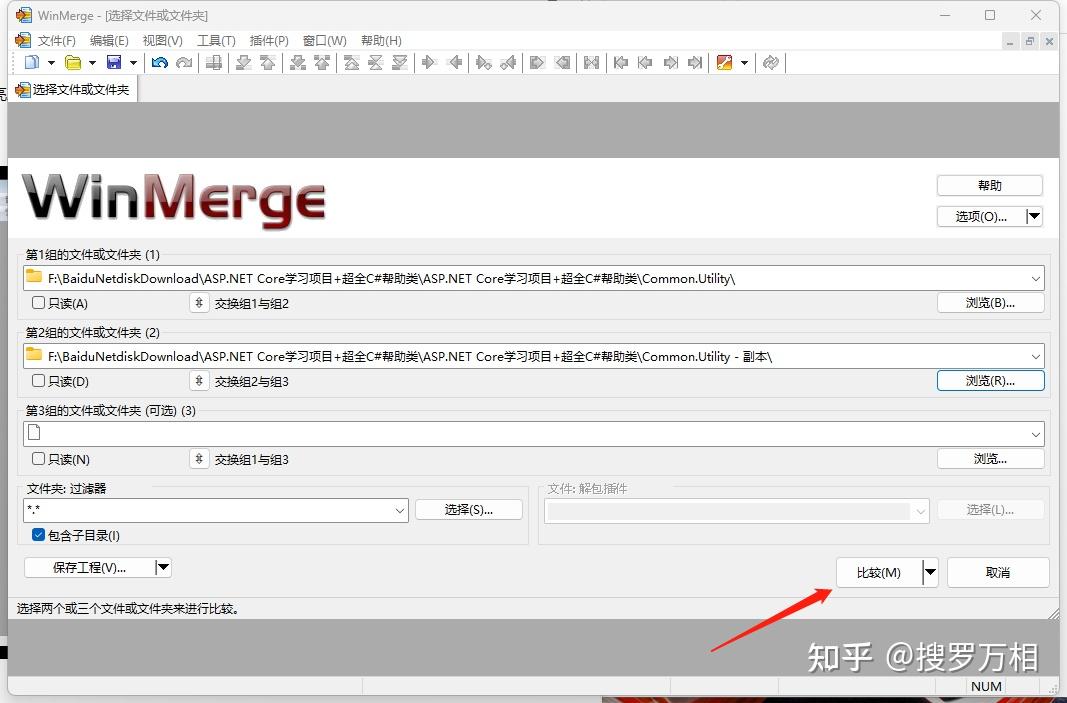This screenshot has height=703, width=1067.
Task: Click the Redo icon in the toolbar
Action: tap(184, 62)
